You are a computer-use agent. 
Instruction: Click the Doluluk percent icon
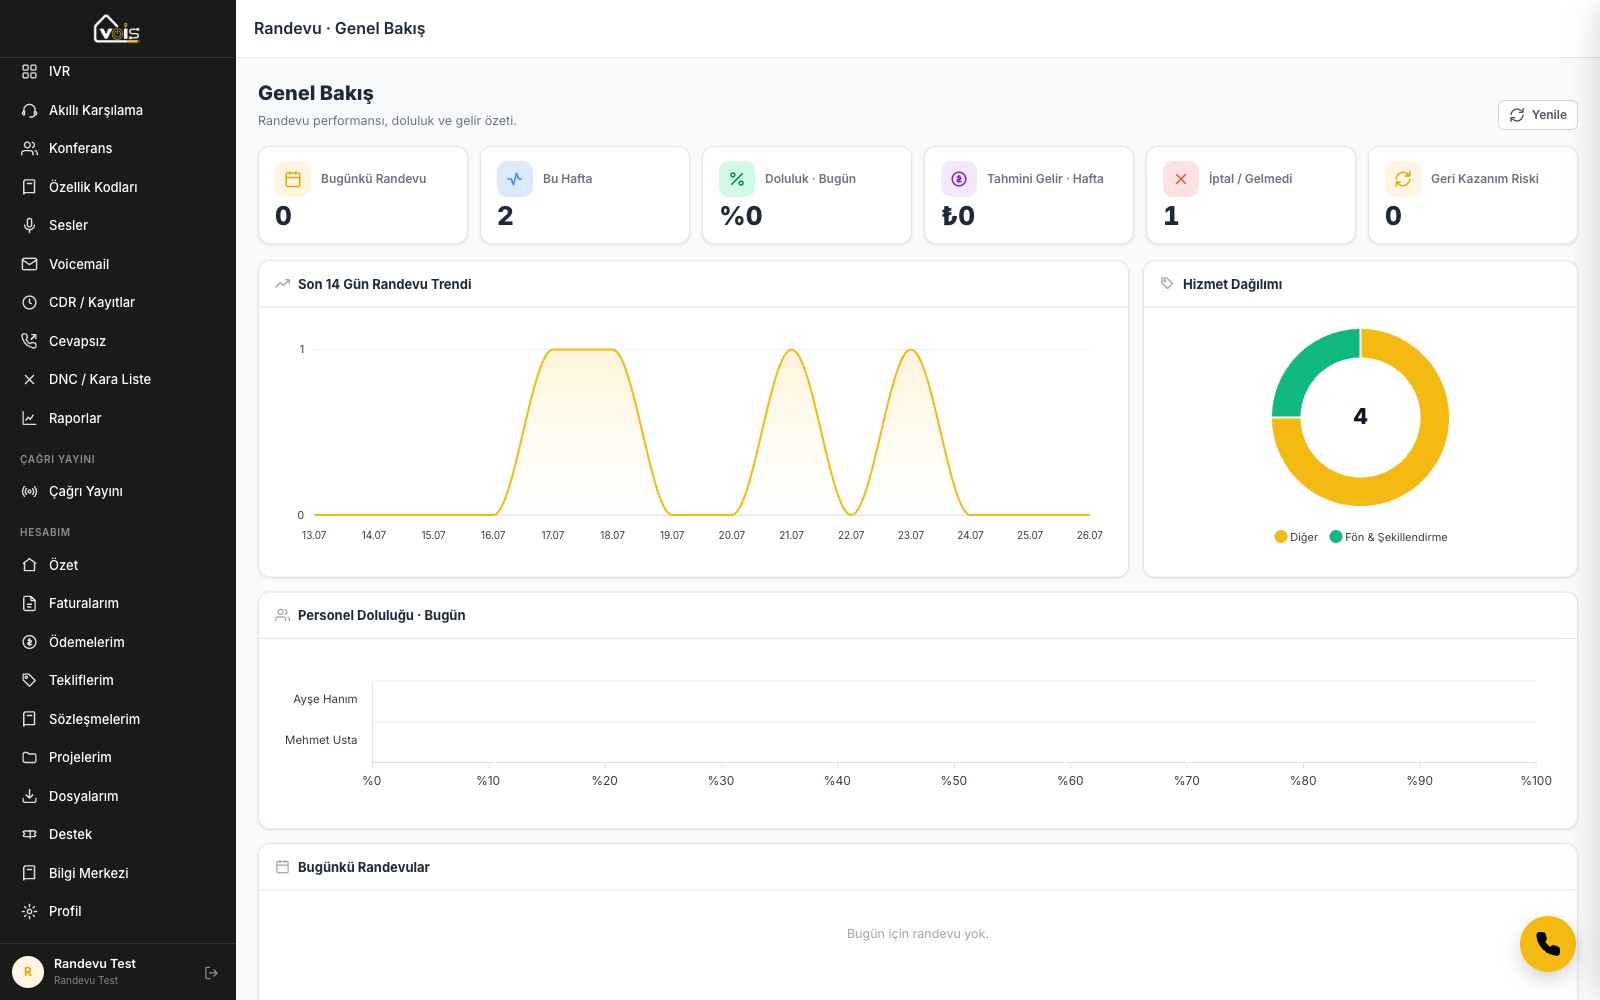tap(737, 179)
